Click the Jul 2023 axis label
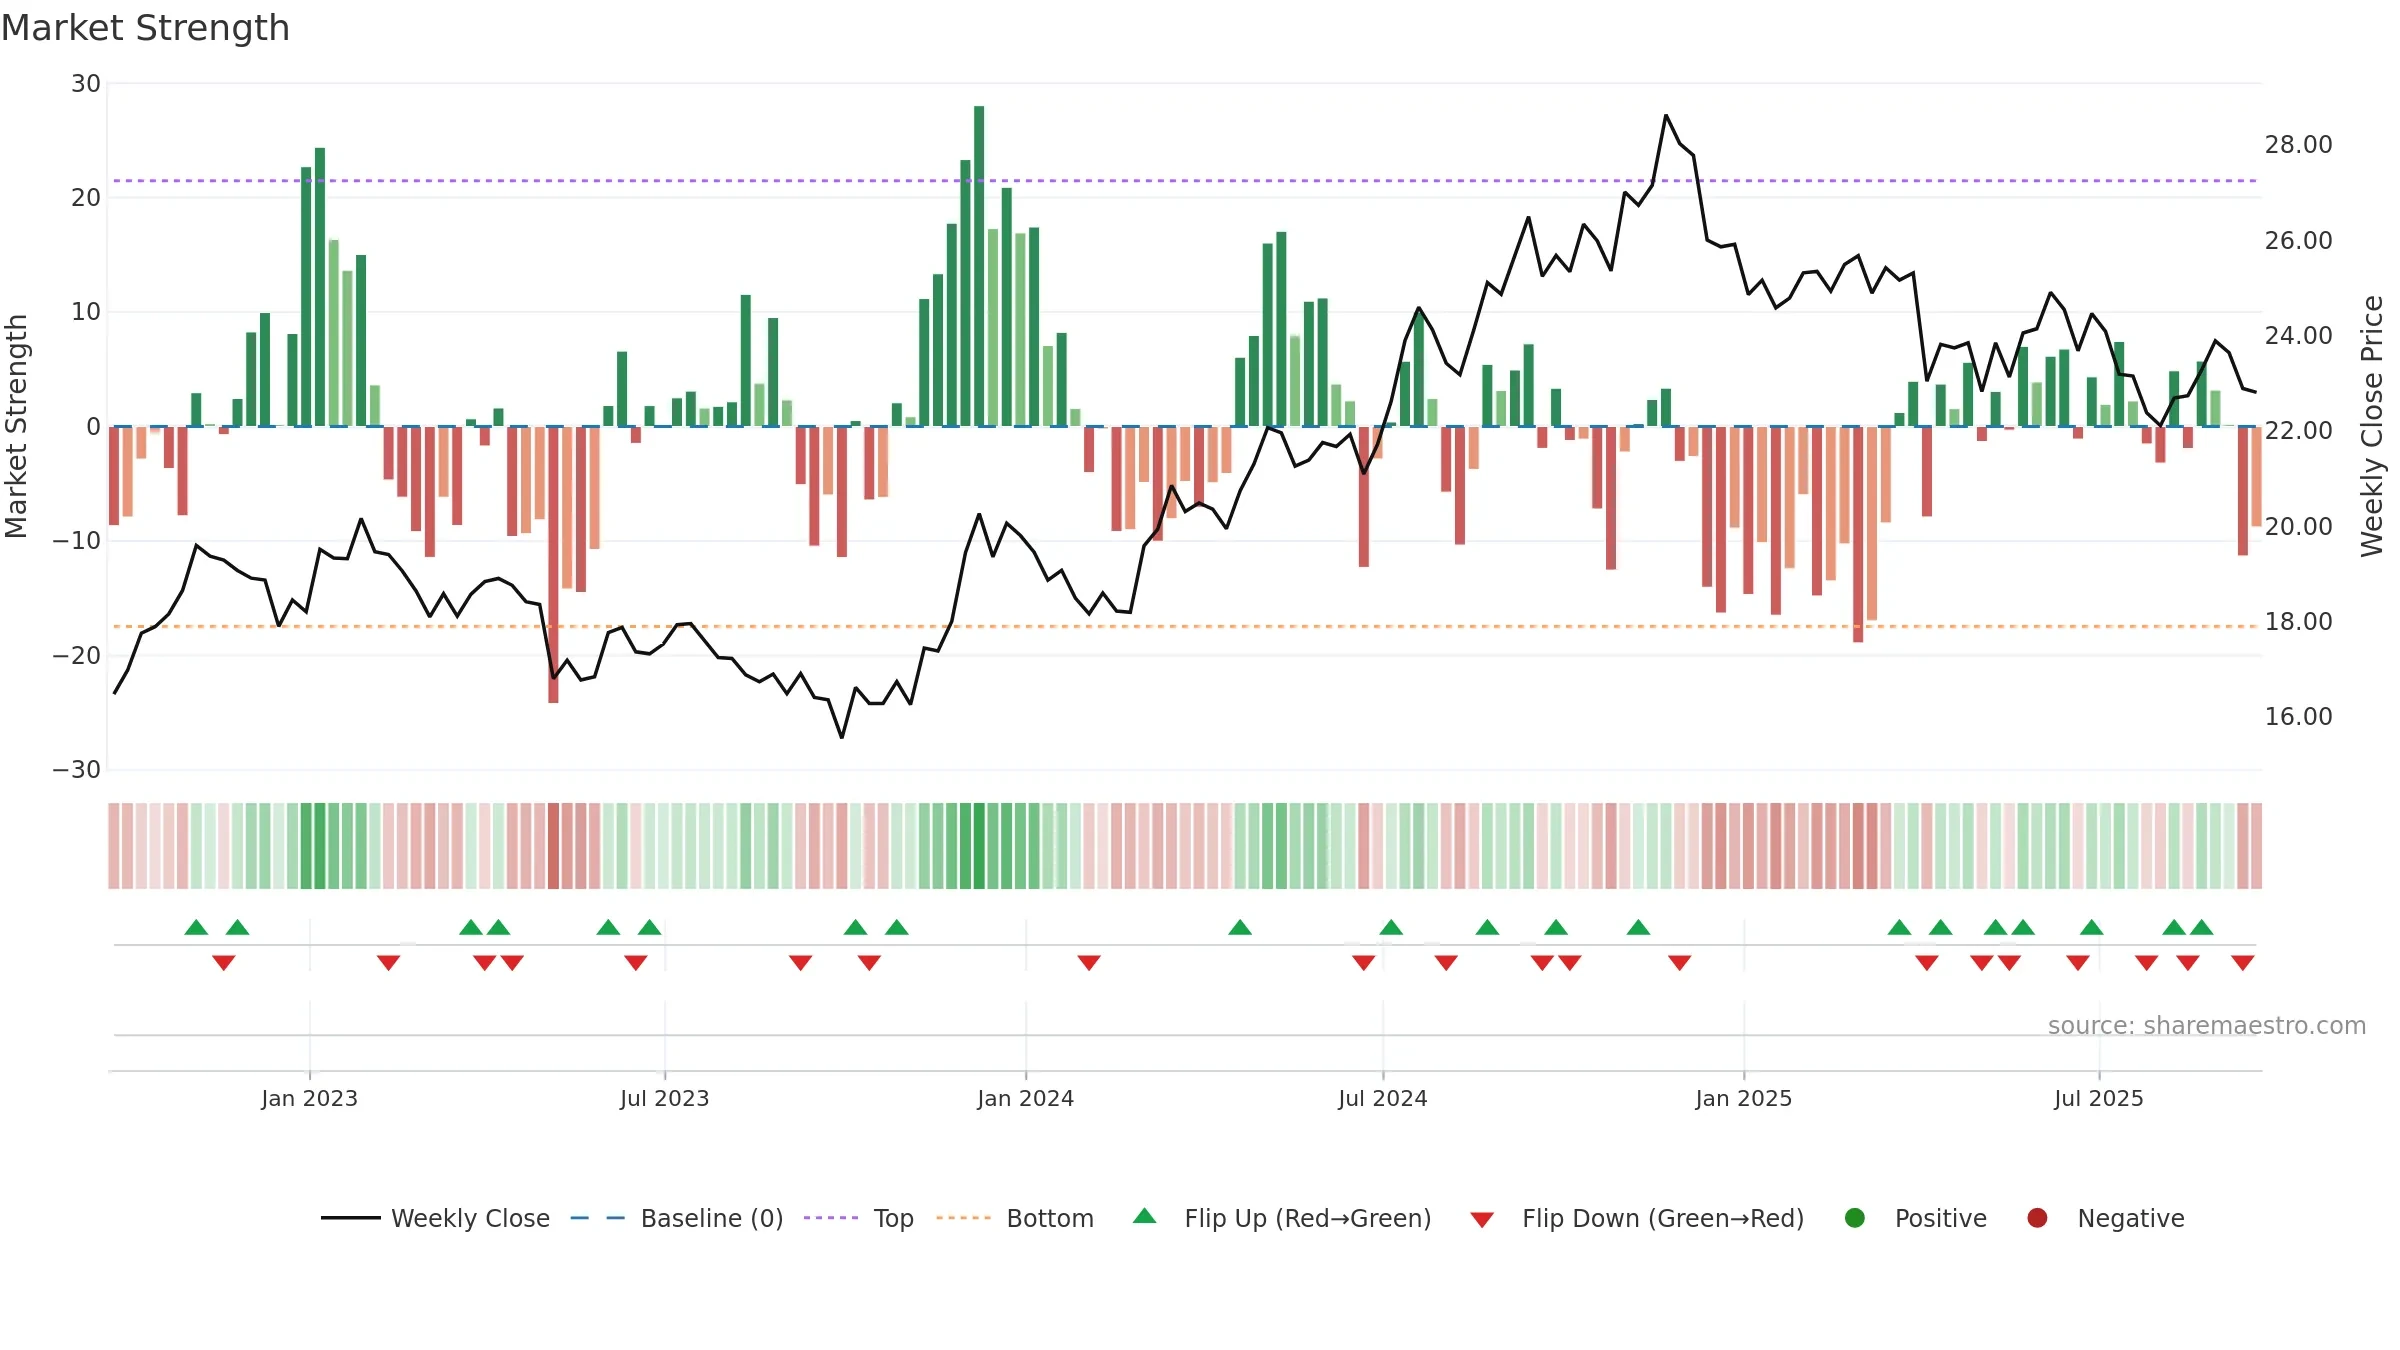Viewport: 2400px width, 1350px height. (x=665, y=1098)
